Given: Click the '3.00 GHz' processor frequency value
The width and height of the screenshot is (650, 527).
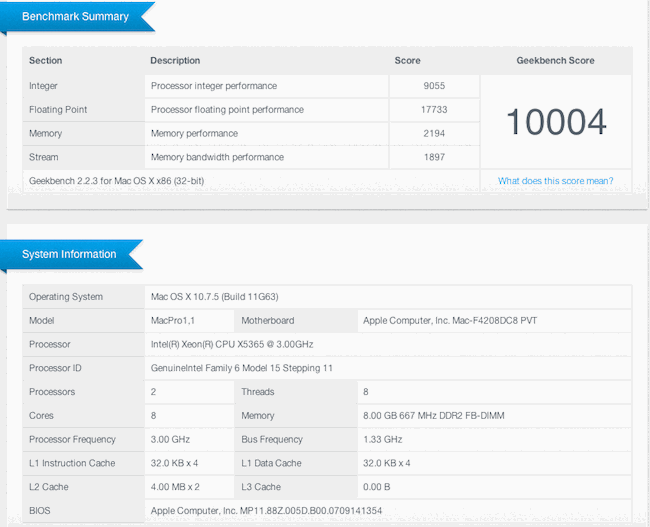Looking at the screenshot, I should pyautogui.click(x=170, y=440).
